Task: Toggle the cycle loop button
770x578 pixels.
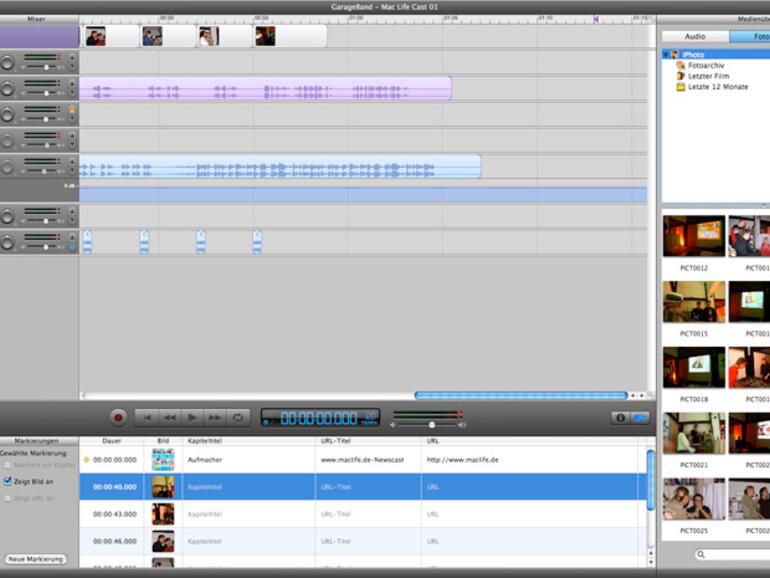Action: click(238, 417)
